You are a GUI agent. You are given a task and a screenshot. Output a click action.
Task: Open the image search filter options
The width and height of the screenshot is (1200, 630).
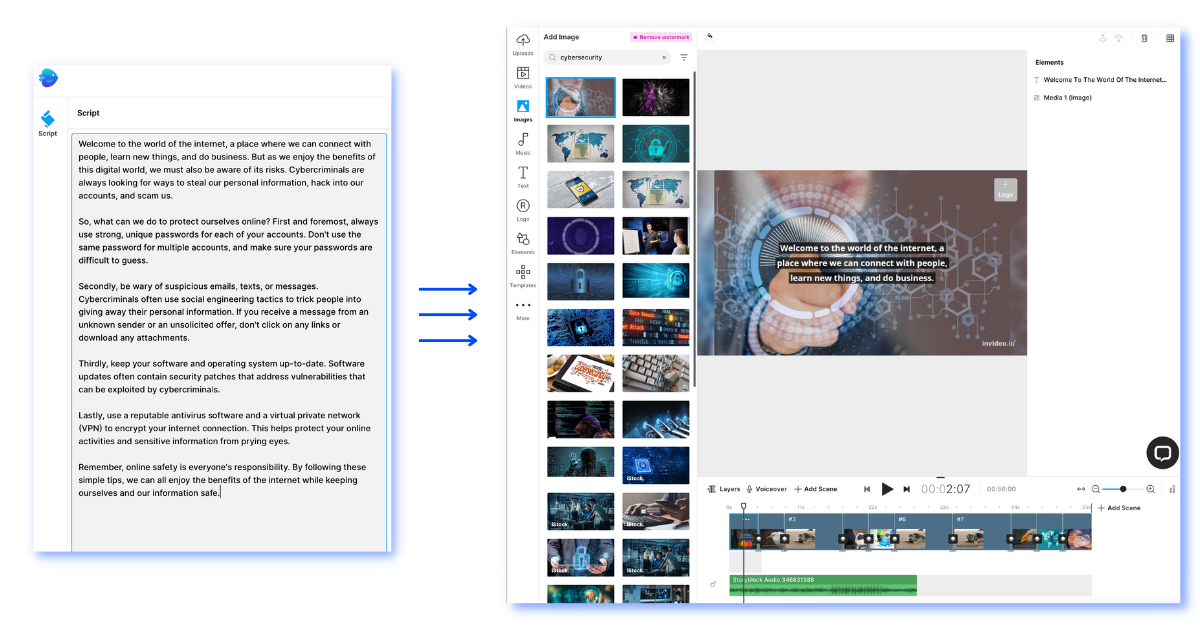click(x=684, y=58)
